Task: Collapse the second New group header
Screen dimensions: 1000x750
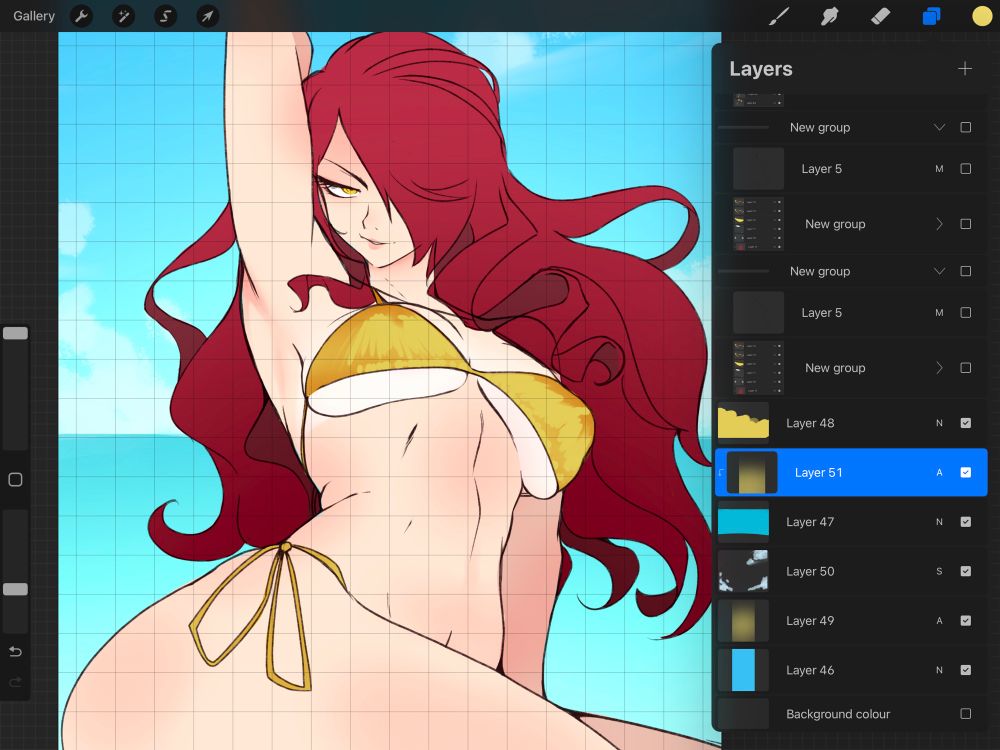Action: click(939, 271)
